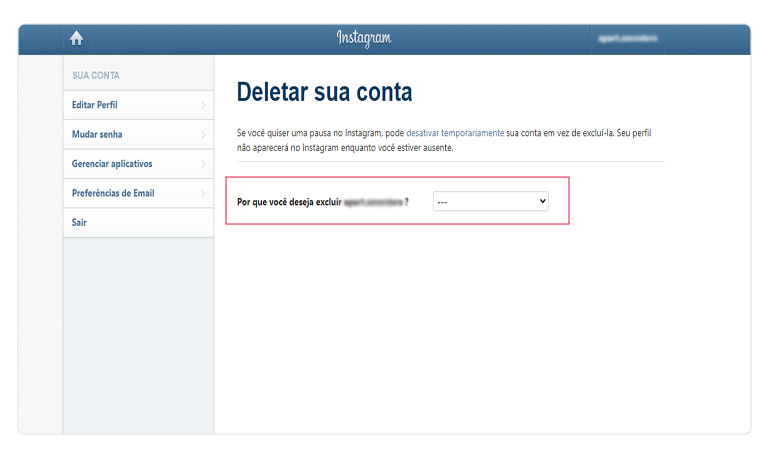Open Preferências de Email in sidebar
The height and width of the screenshot is (458, 768).
139,193
